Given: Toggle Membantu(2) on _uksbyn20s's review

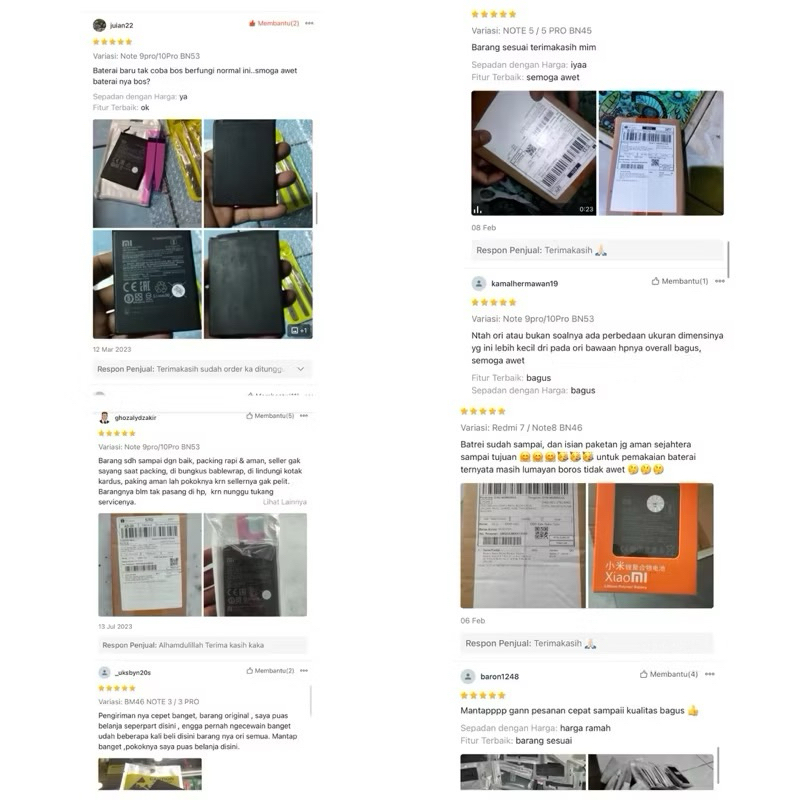Looking at the screenshot, I should [270, 670].
